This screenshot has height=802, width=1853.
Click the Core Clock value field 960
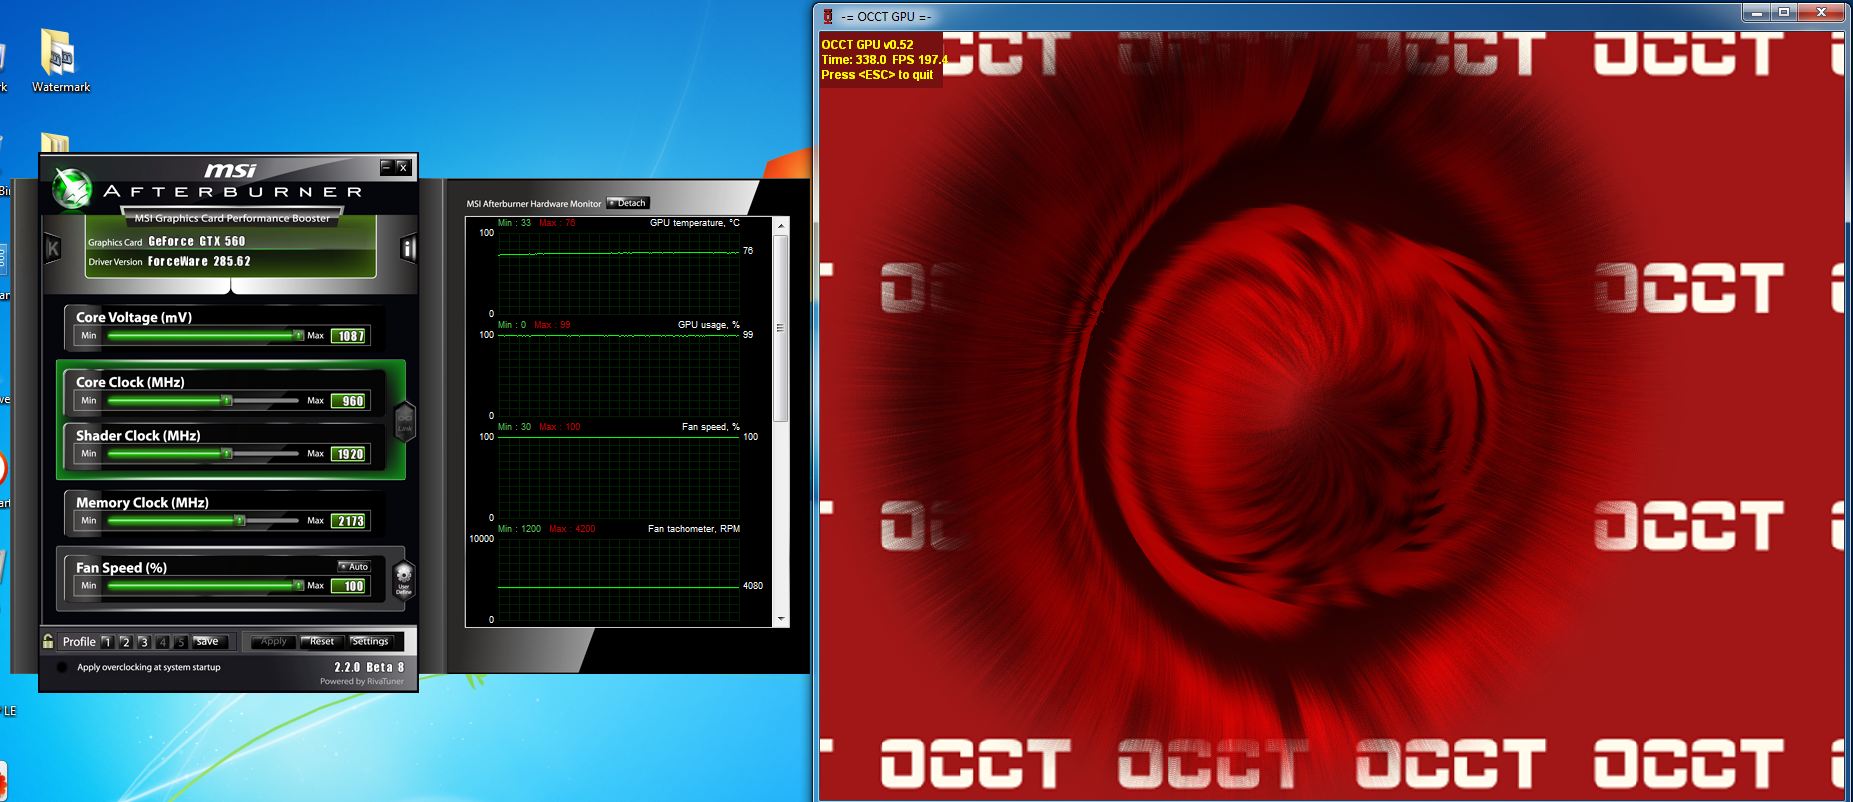(350, 401)
